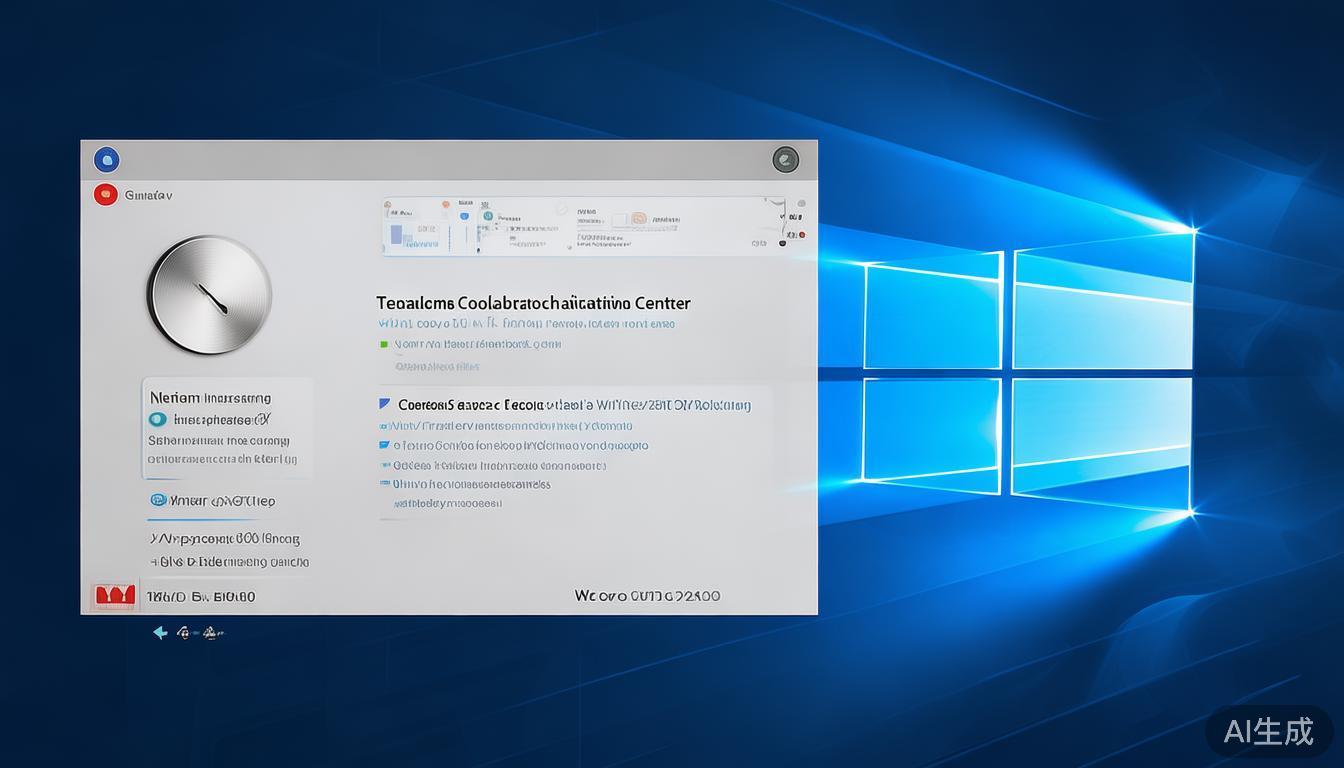1344x768 pixels.
Task: Click the silver round dial knob
Action: click(209, 294)
